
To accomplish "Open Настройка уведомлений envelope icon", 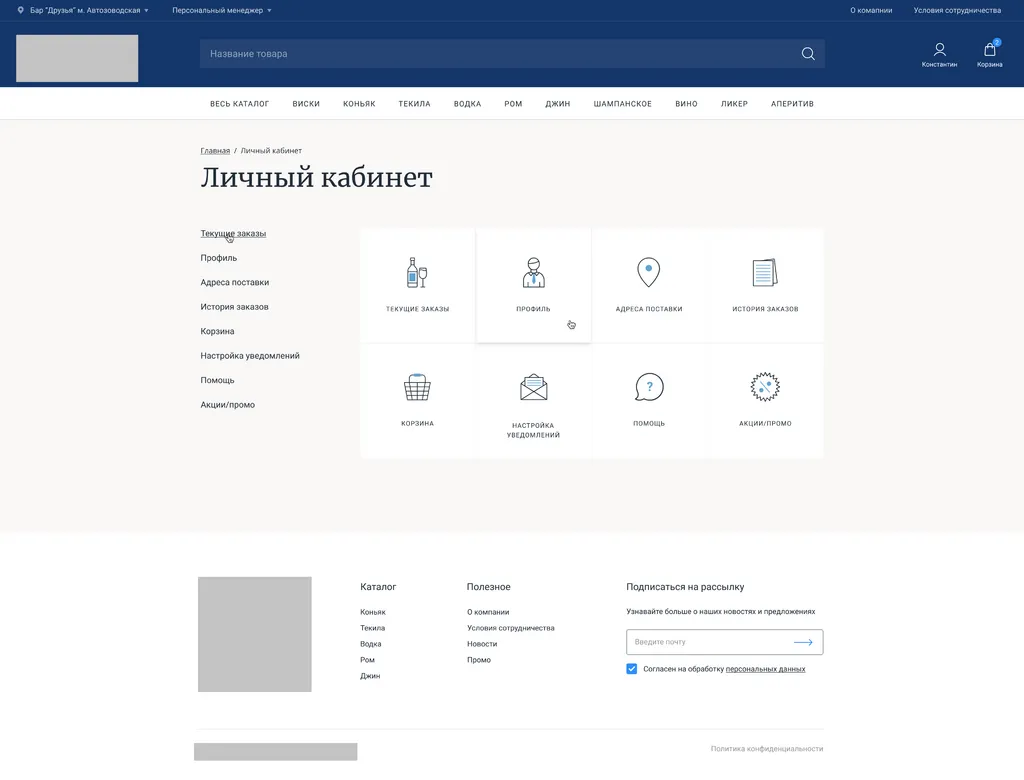I will pos(533,384).
